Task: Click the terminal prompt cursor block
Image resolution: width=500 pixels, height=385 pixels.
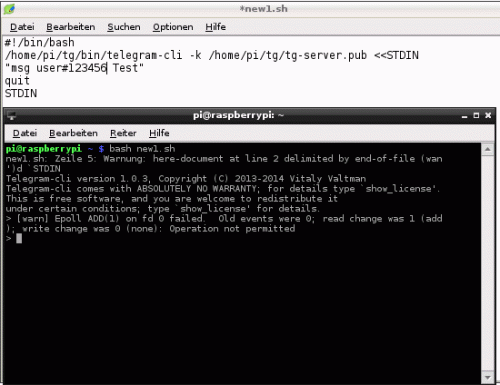Action: (19, 238)
